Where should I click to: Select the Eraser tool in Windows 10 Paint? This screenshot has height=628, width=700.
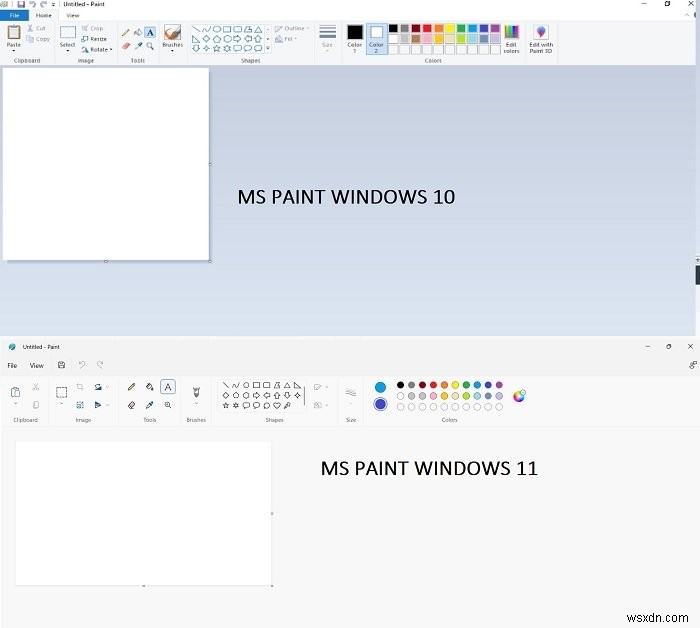coord(126,46)
